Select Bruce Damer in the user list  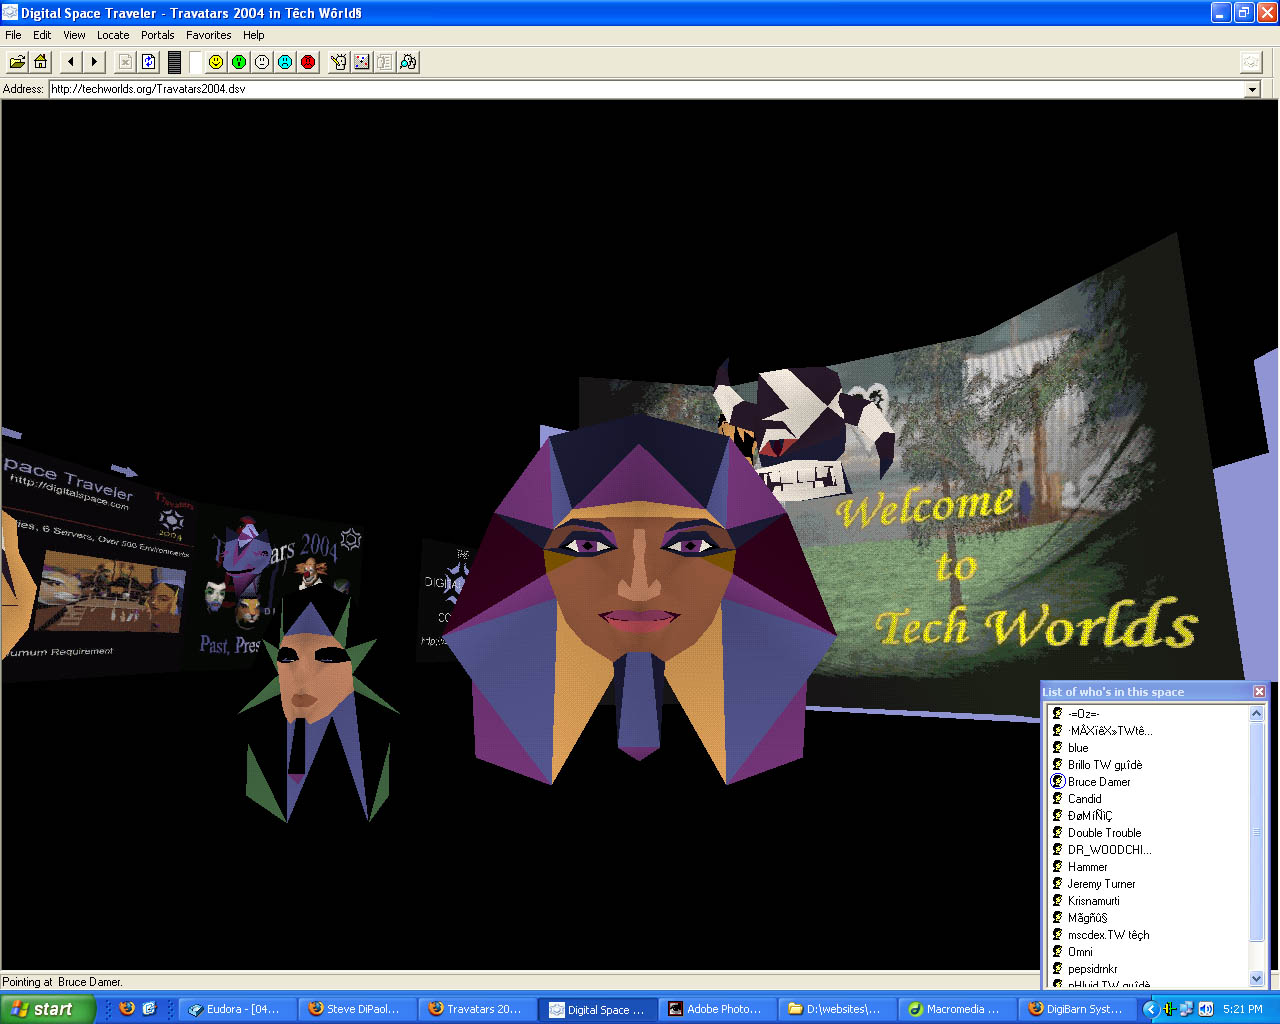click(1099, 782)
